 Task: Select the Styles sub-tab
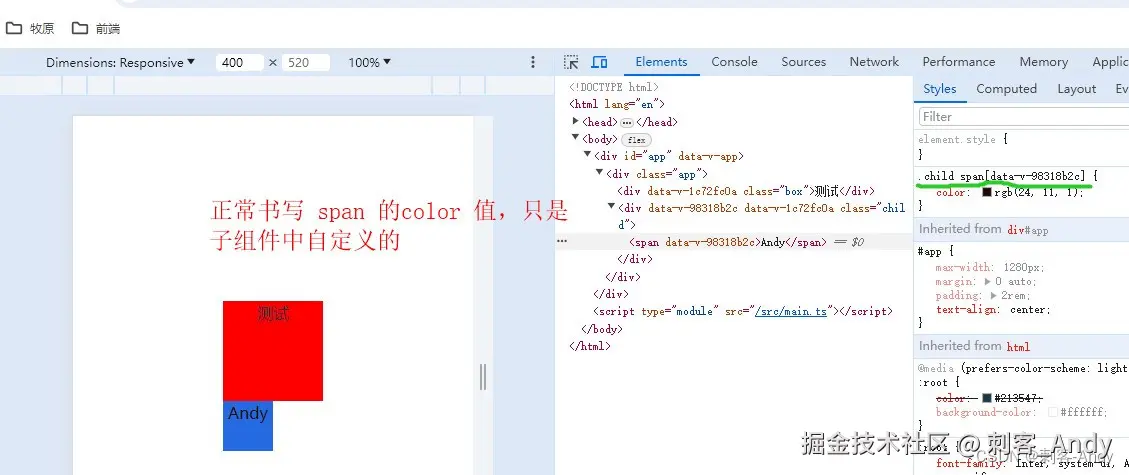point(940,89)
